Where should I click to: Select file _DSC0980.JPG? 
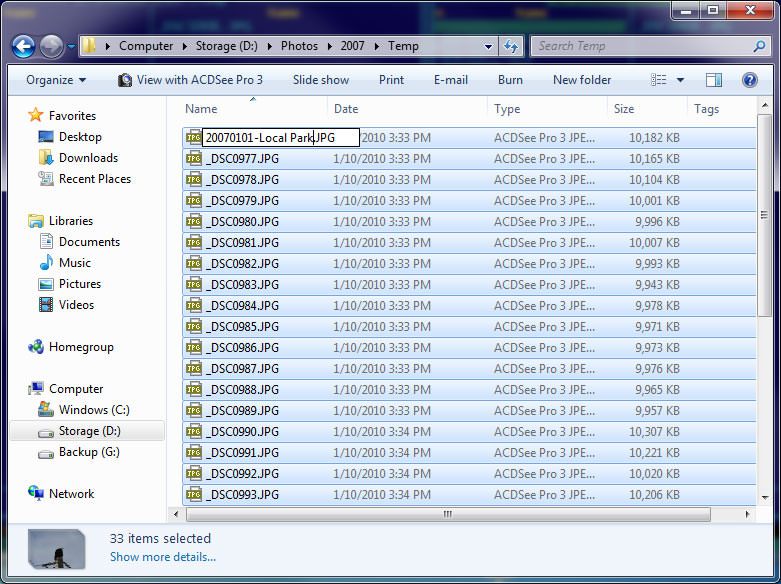click(x=242, y=221)
